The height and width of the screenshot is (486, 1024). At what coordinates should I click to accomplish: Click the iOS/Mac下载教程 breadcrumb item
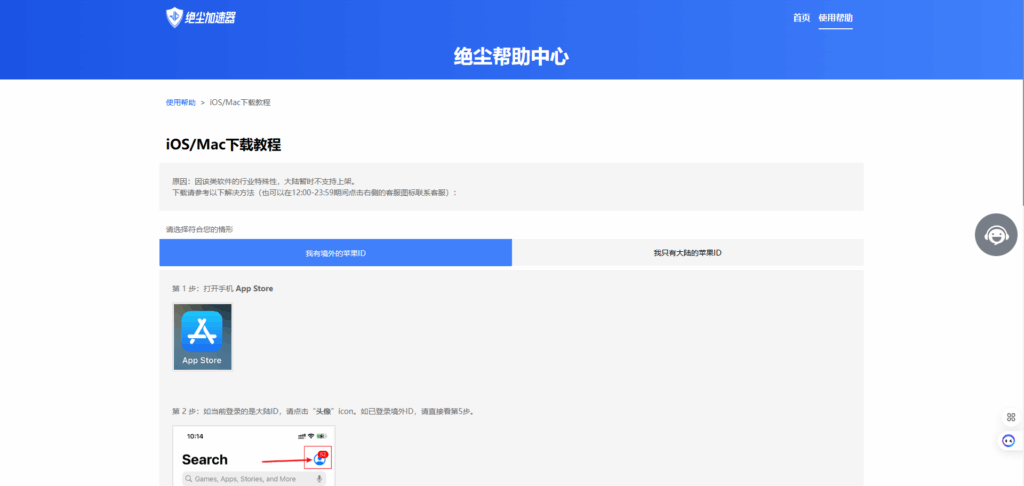pyautogui.click(x=240, y=102)
